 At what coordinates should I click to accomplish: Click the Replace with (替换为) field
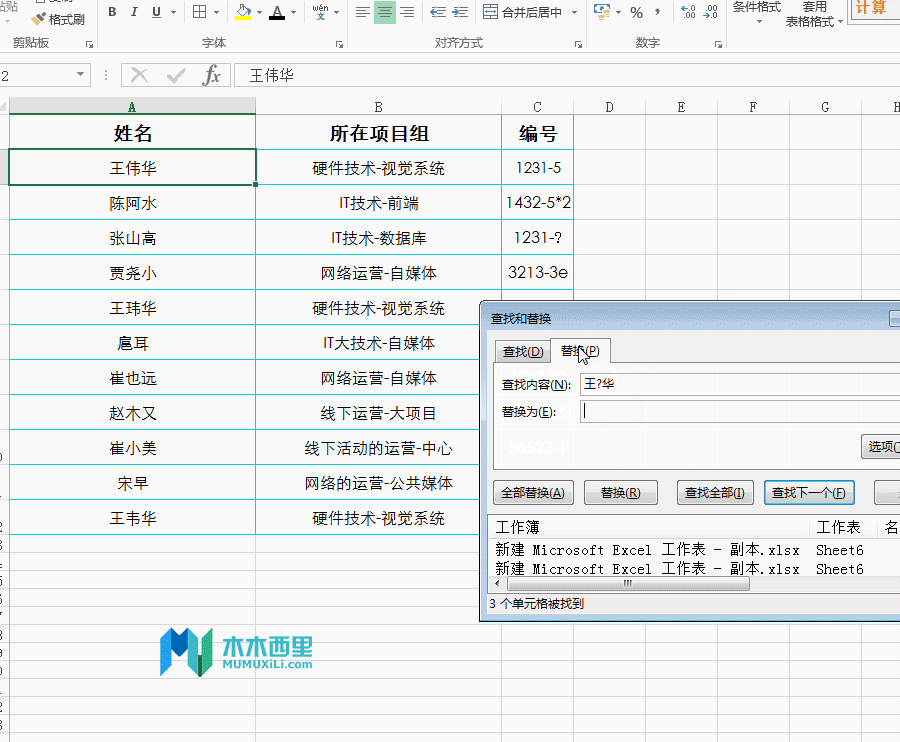[x=740, y=411]
